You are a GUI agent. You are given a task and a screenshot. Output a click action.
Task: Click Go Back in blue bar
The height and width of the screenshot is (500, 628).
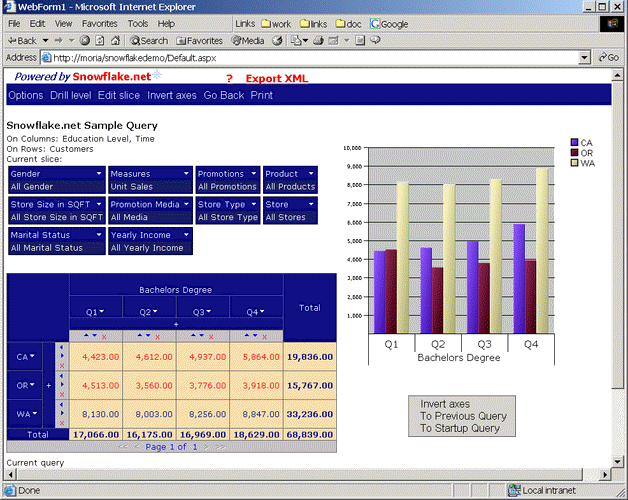224,95
